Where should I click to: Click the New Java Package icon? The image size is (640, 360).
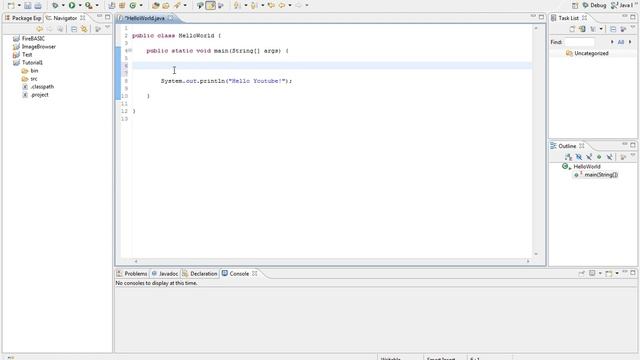pos(122,5)
